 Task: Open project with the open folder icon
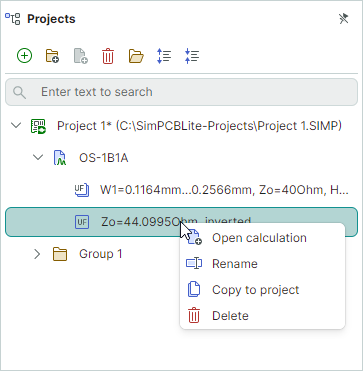coord(136,56)
